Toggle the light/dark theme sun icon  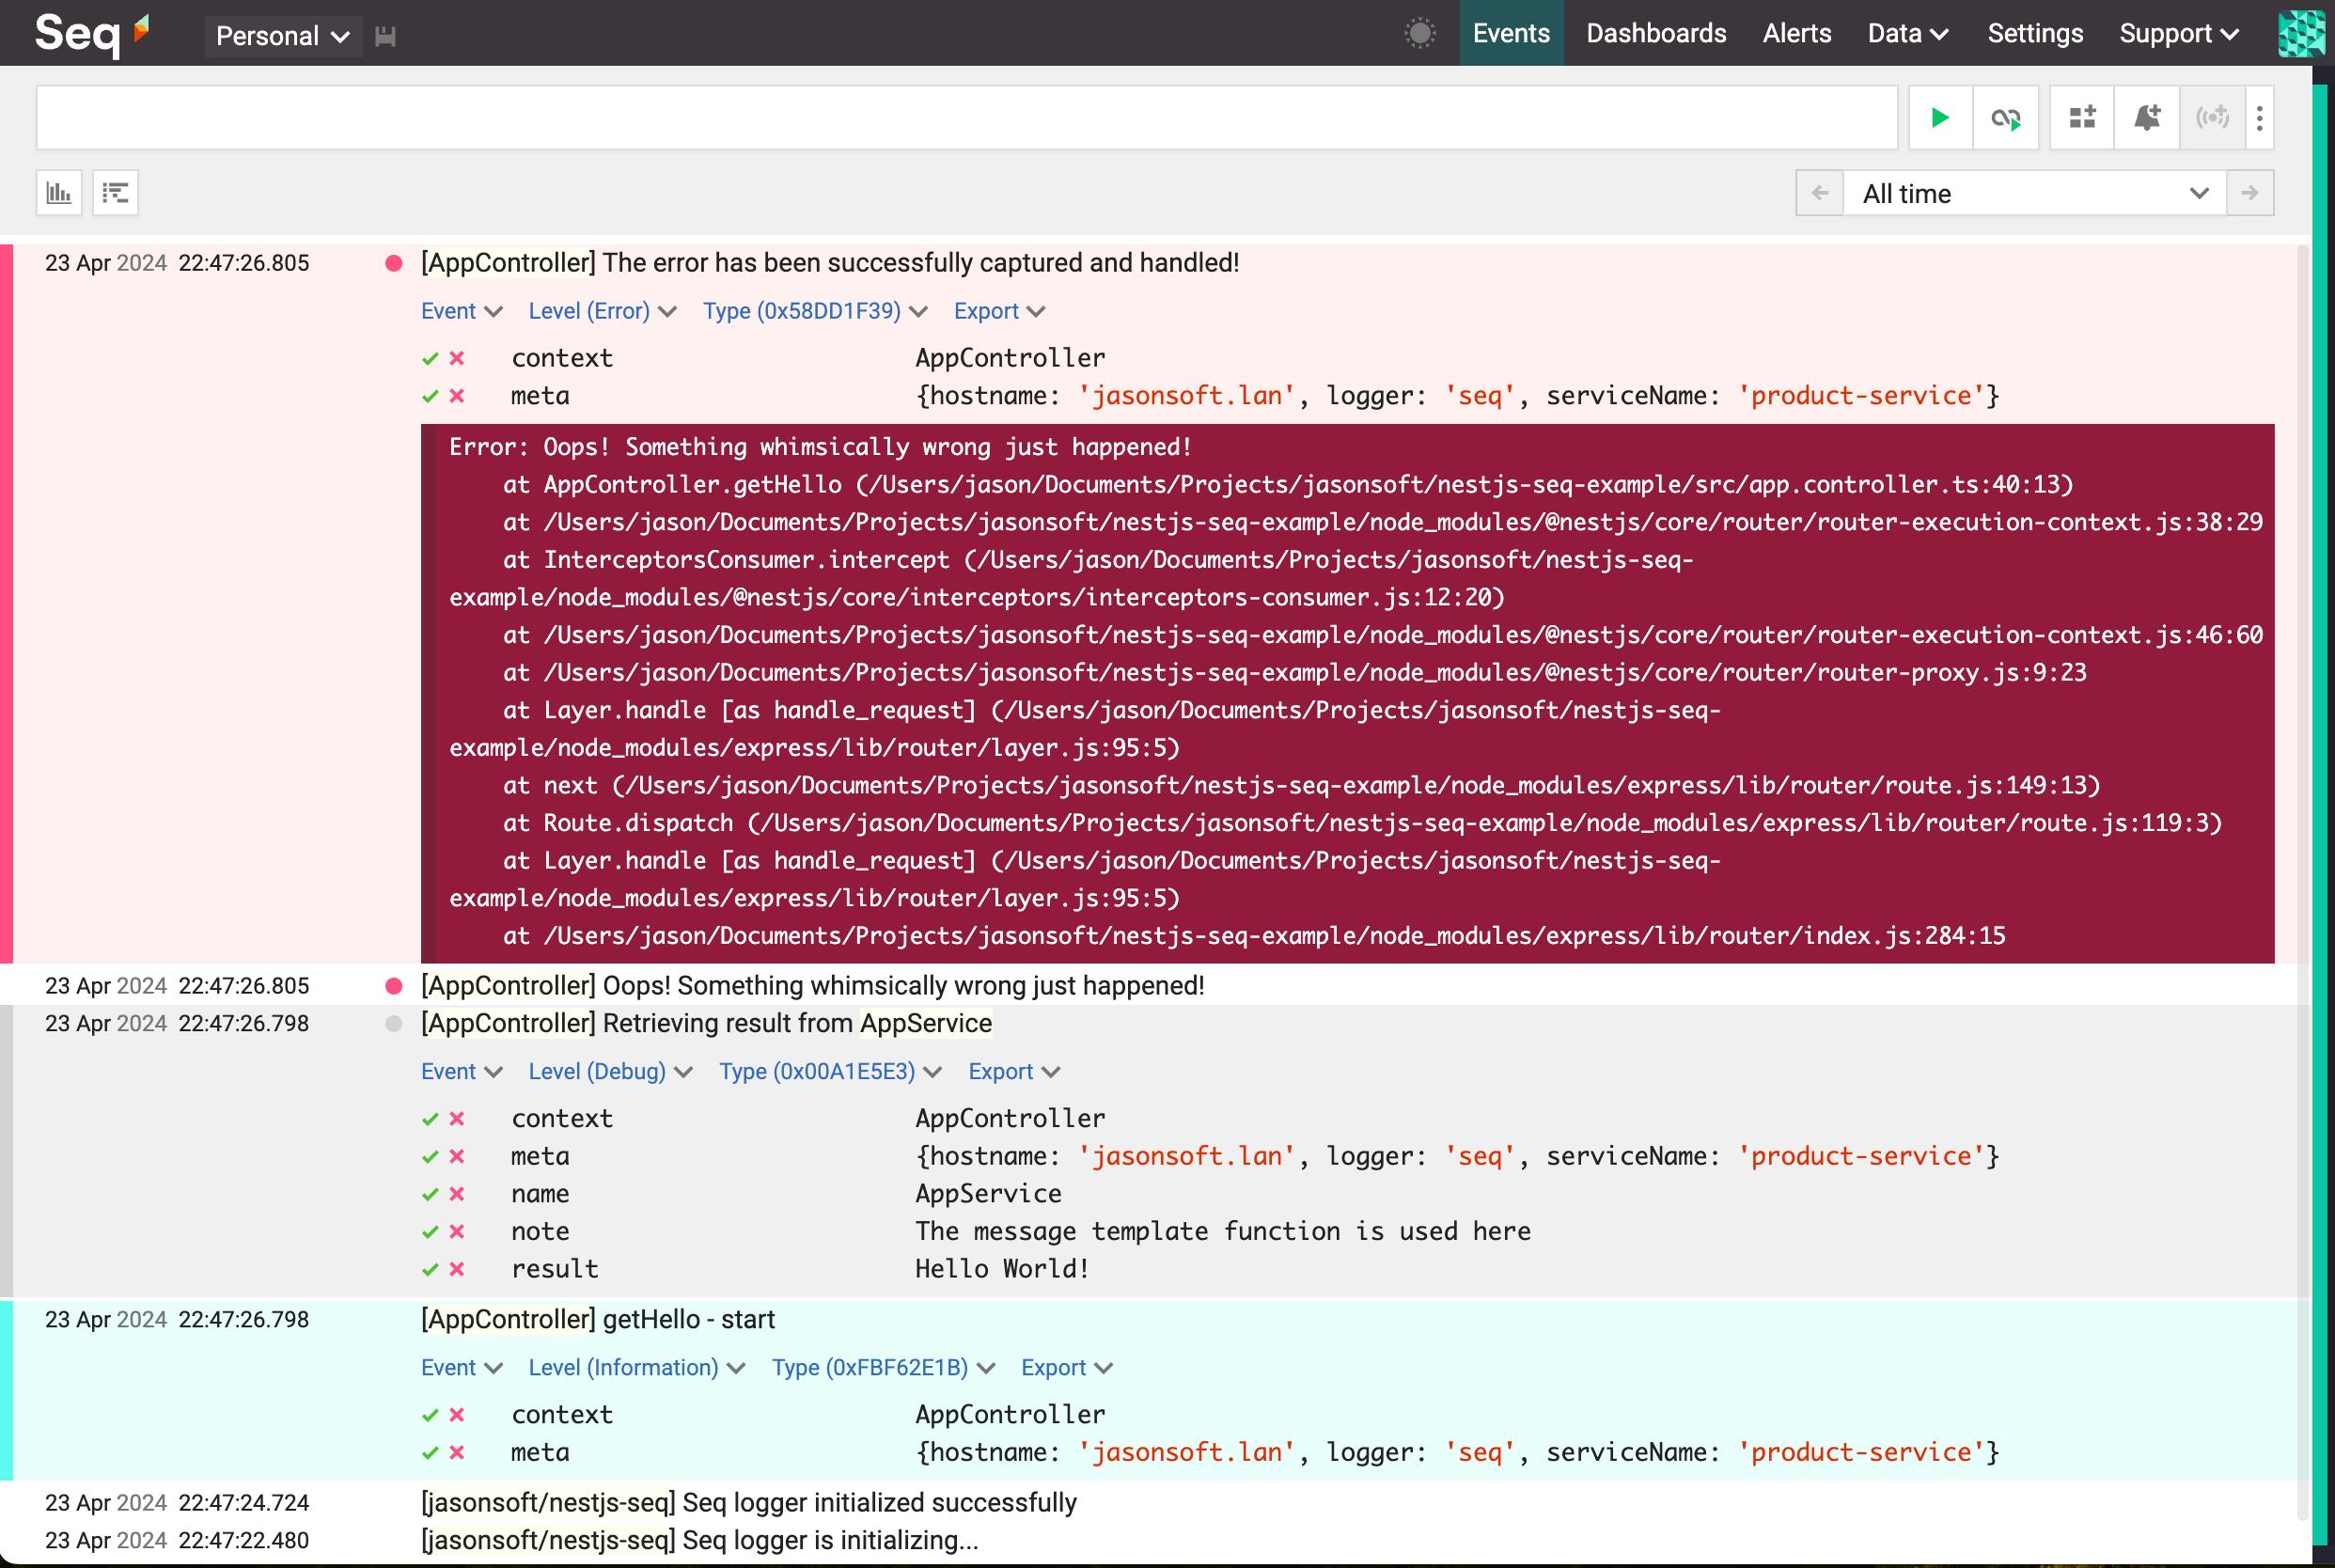(x=1419, y=33)
